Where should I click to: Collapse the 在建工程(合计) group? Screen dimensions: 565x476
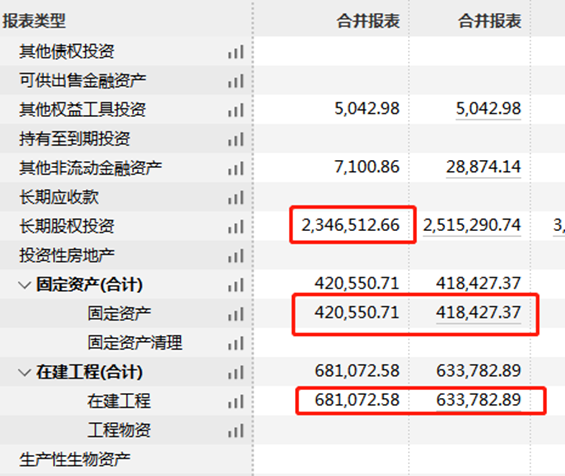click(25, 373)
